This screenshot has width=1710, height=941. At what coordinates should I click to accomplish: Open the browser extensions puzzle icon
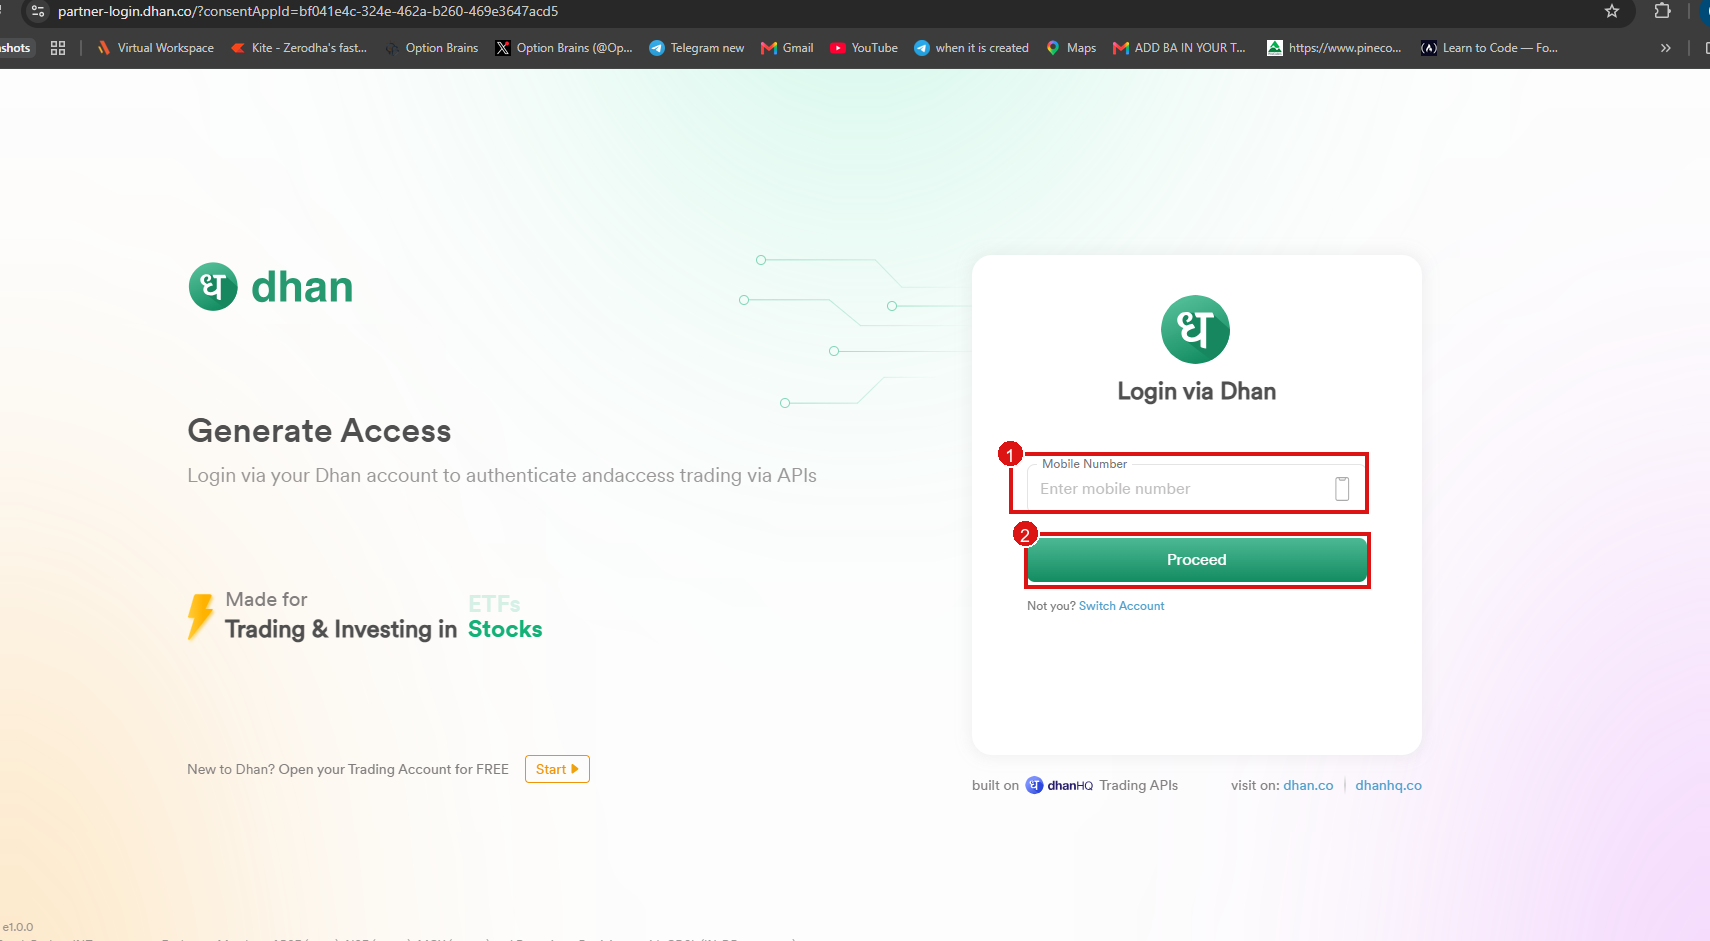1663,11
